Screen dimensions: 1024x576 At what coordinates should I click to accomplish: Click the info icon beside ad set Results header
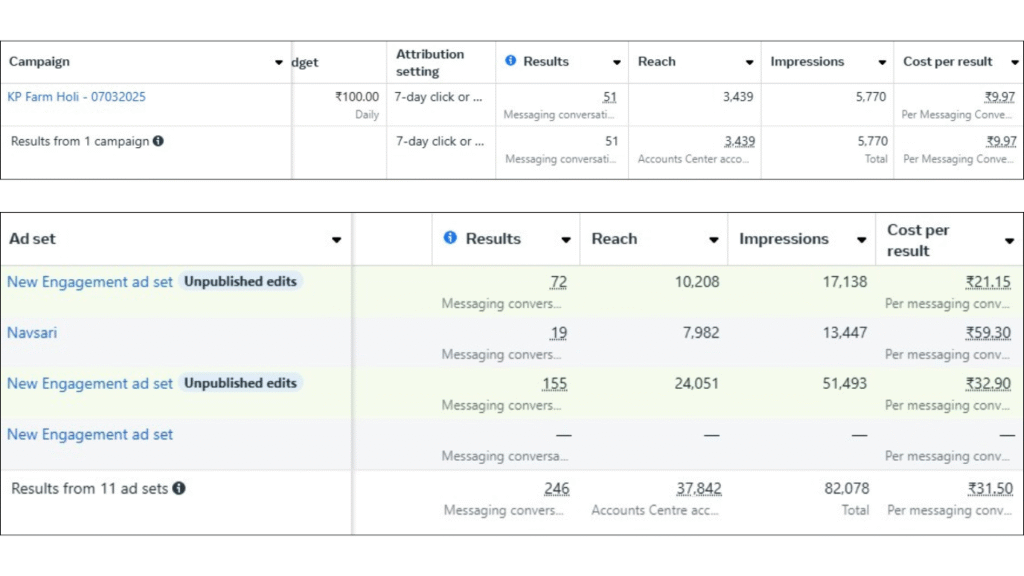pyautogui.click(x=450, y=238)
